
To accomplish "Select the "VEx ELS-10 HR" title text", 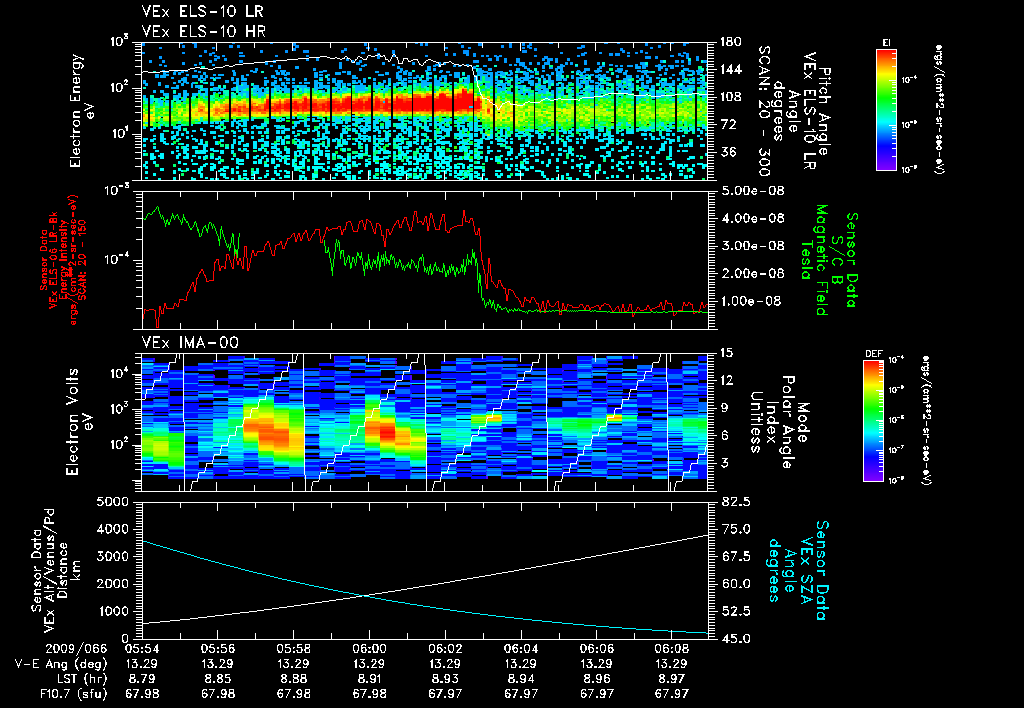I will [x=203, y=31].
